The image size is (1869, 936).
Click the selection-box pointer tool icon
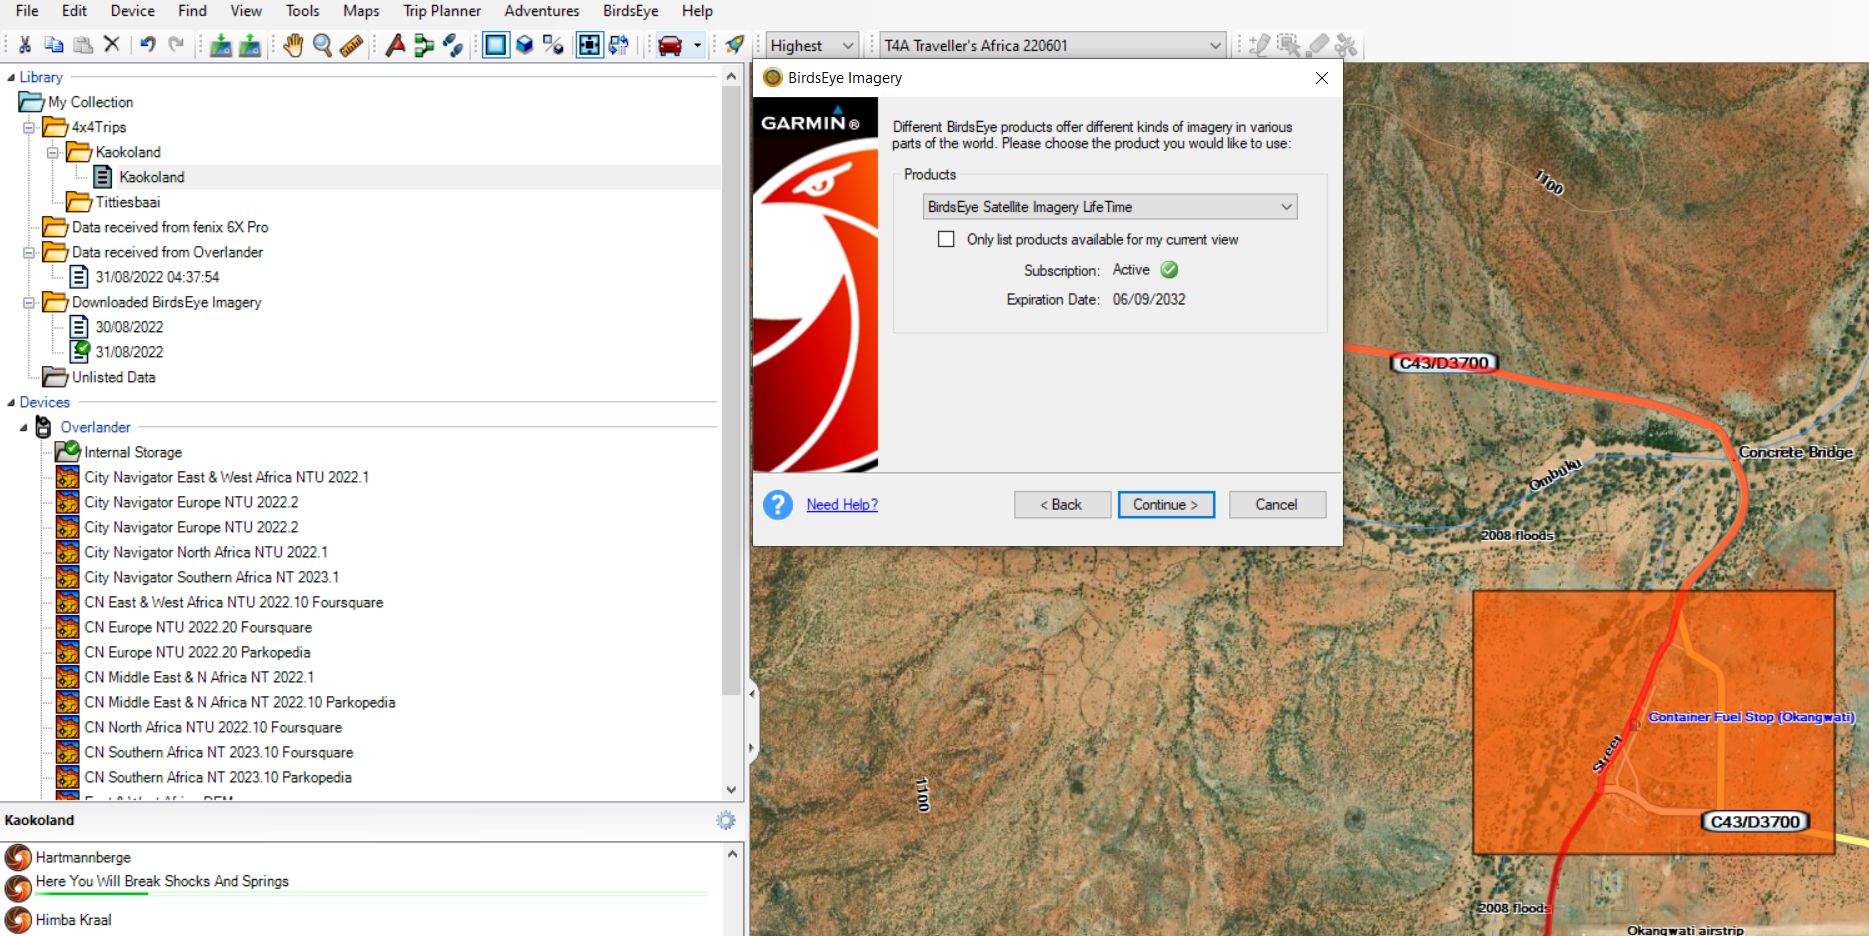(1289, 45)
